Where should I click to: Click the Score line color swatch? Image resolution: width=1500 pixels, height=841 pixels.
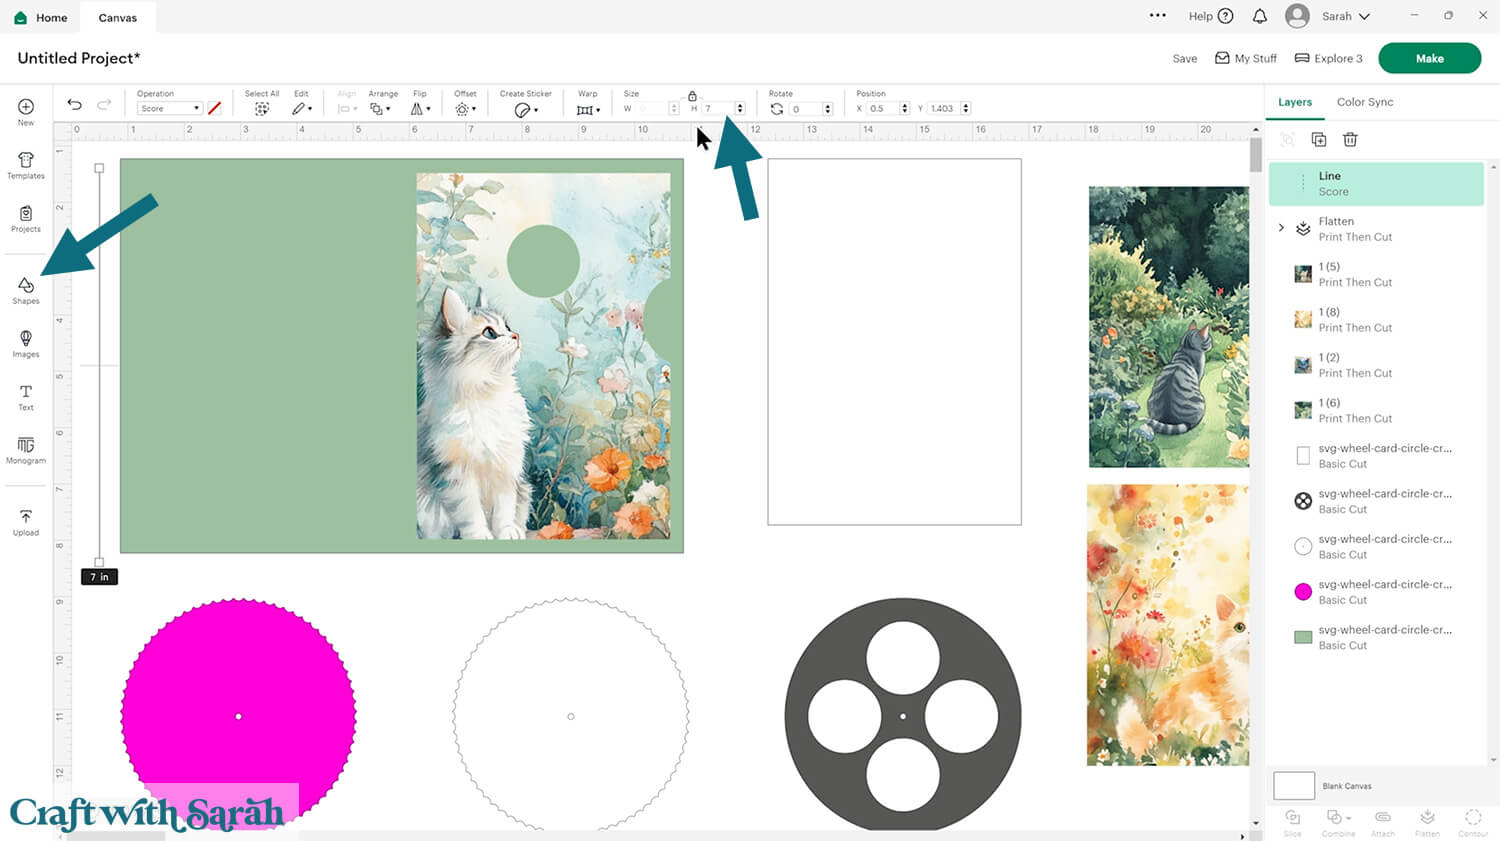214,109
